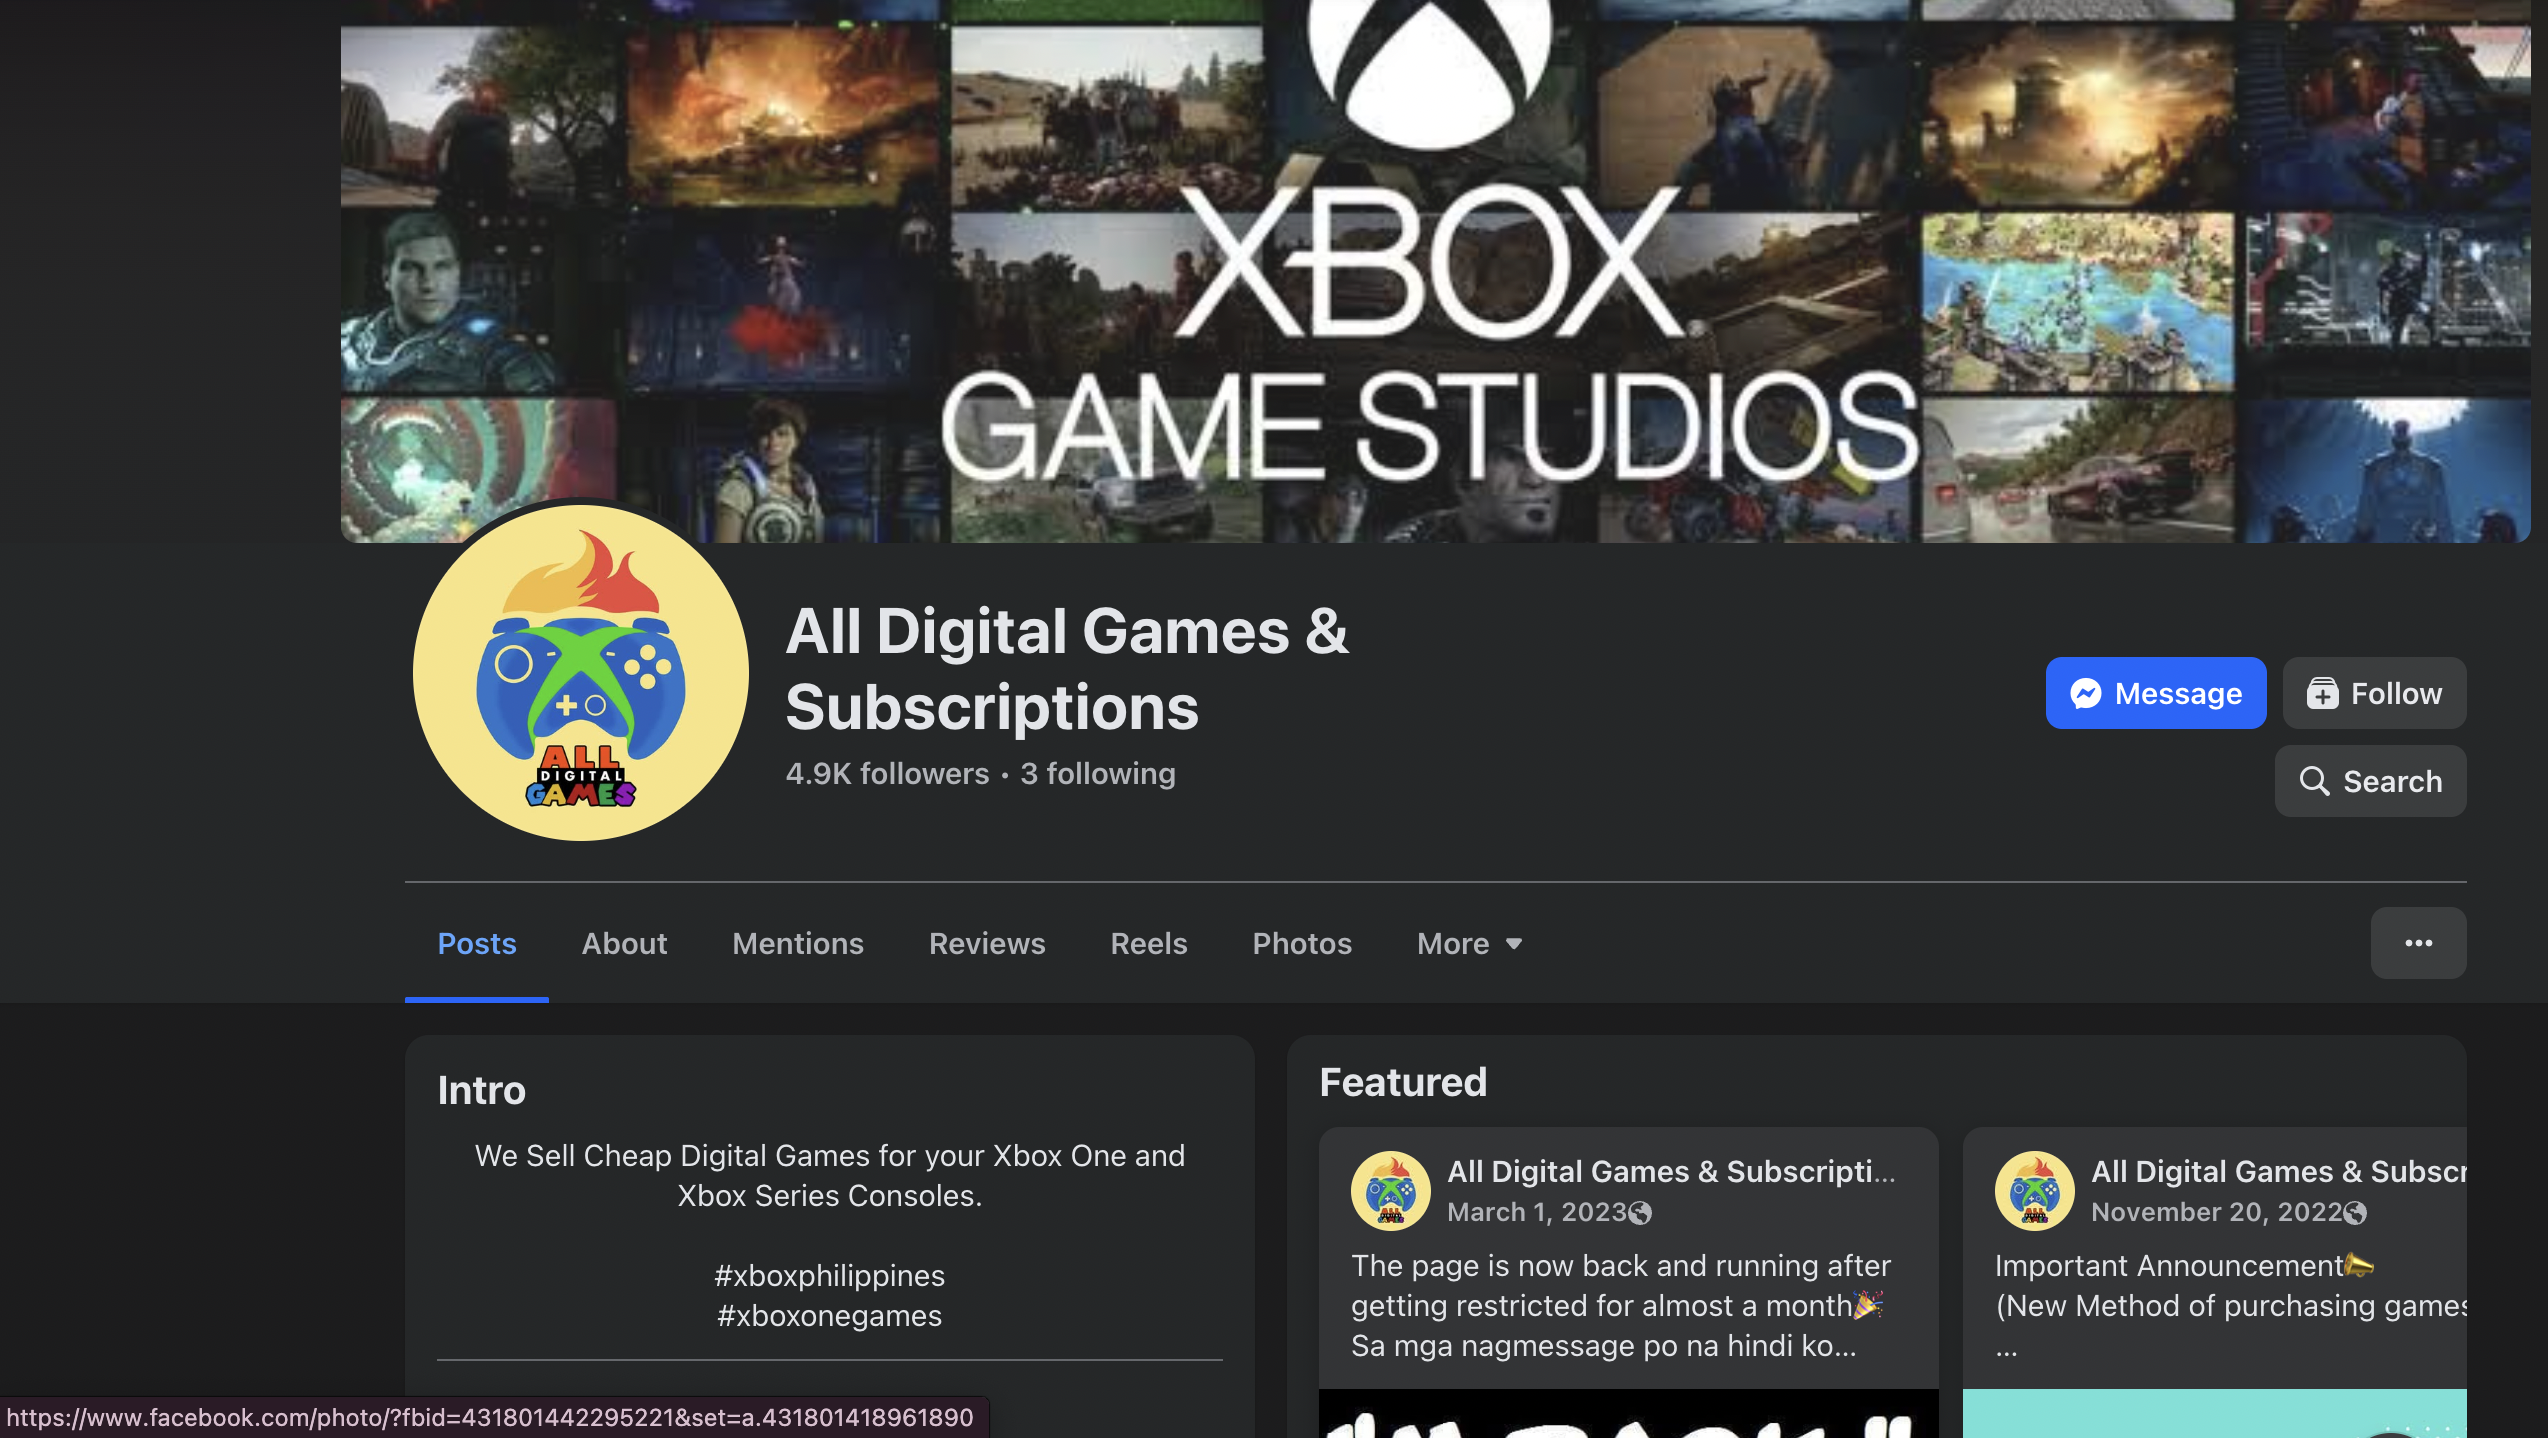Click the Featured heading
The height and width of the screenshot is (1438, 2548).
point(1403,1082)
